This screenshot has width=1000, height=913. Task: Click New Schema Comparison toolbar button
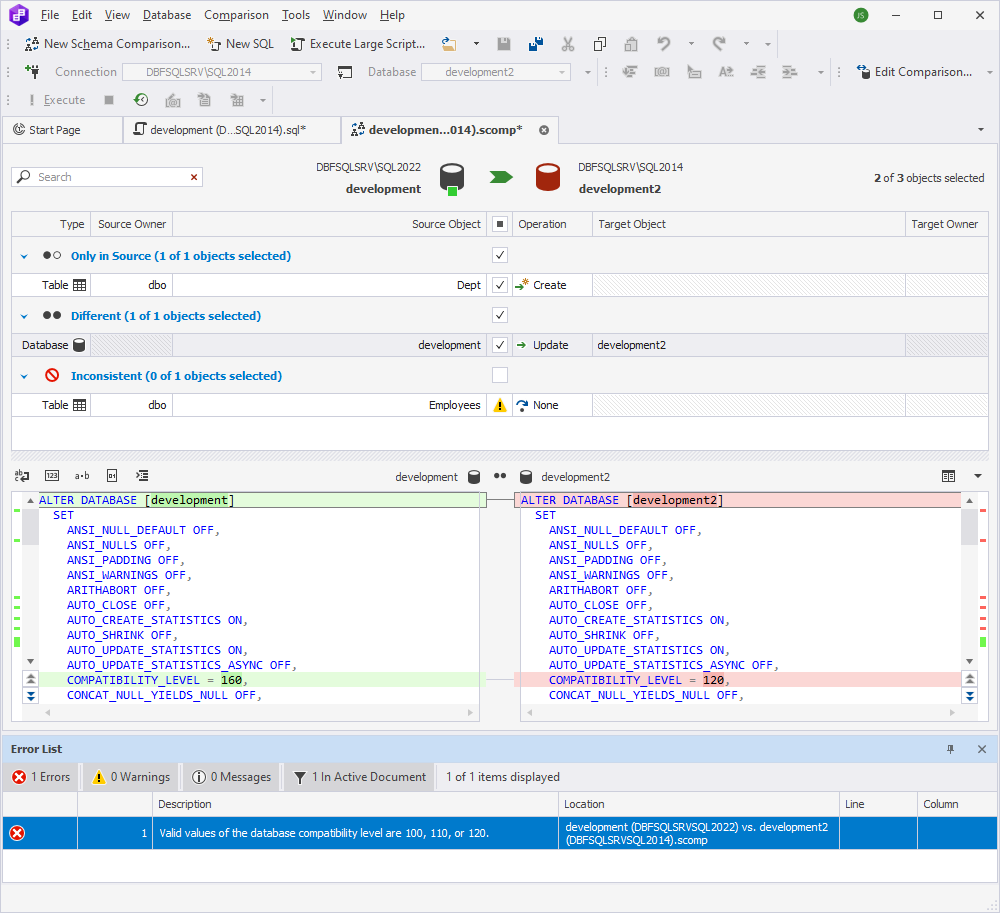(107, 44)
